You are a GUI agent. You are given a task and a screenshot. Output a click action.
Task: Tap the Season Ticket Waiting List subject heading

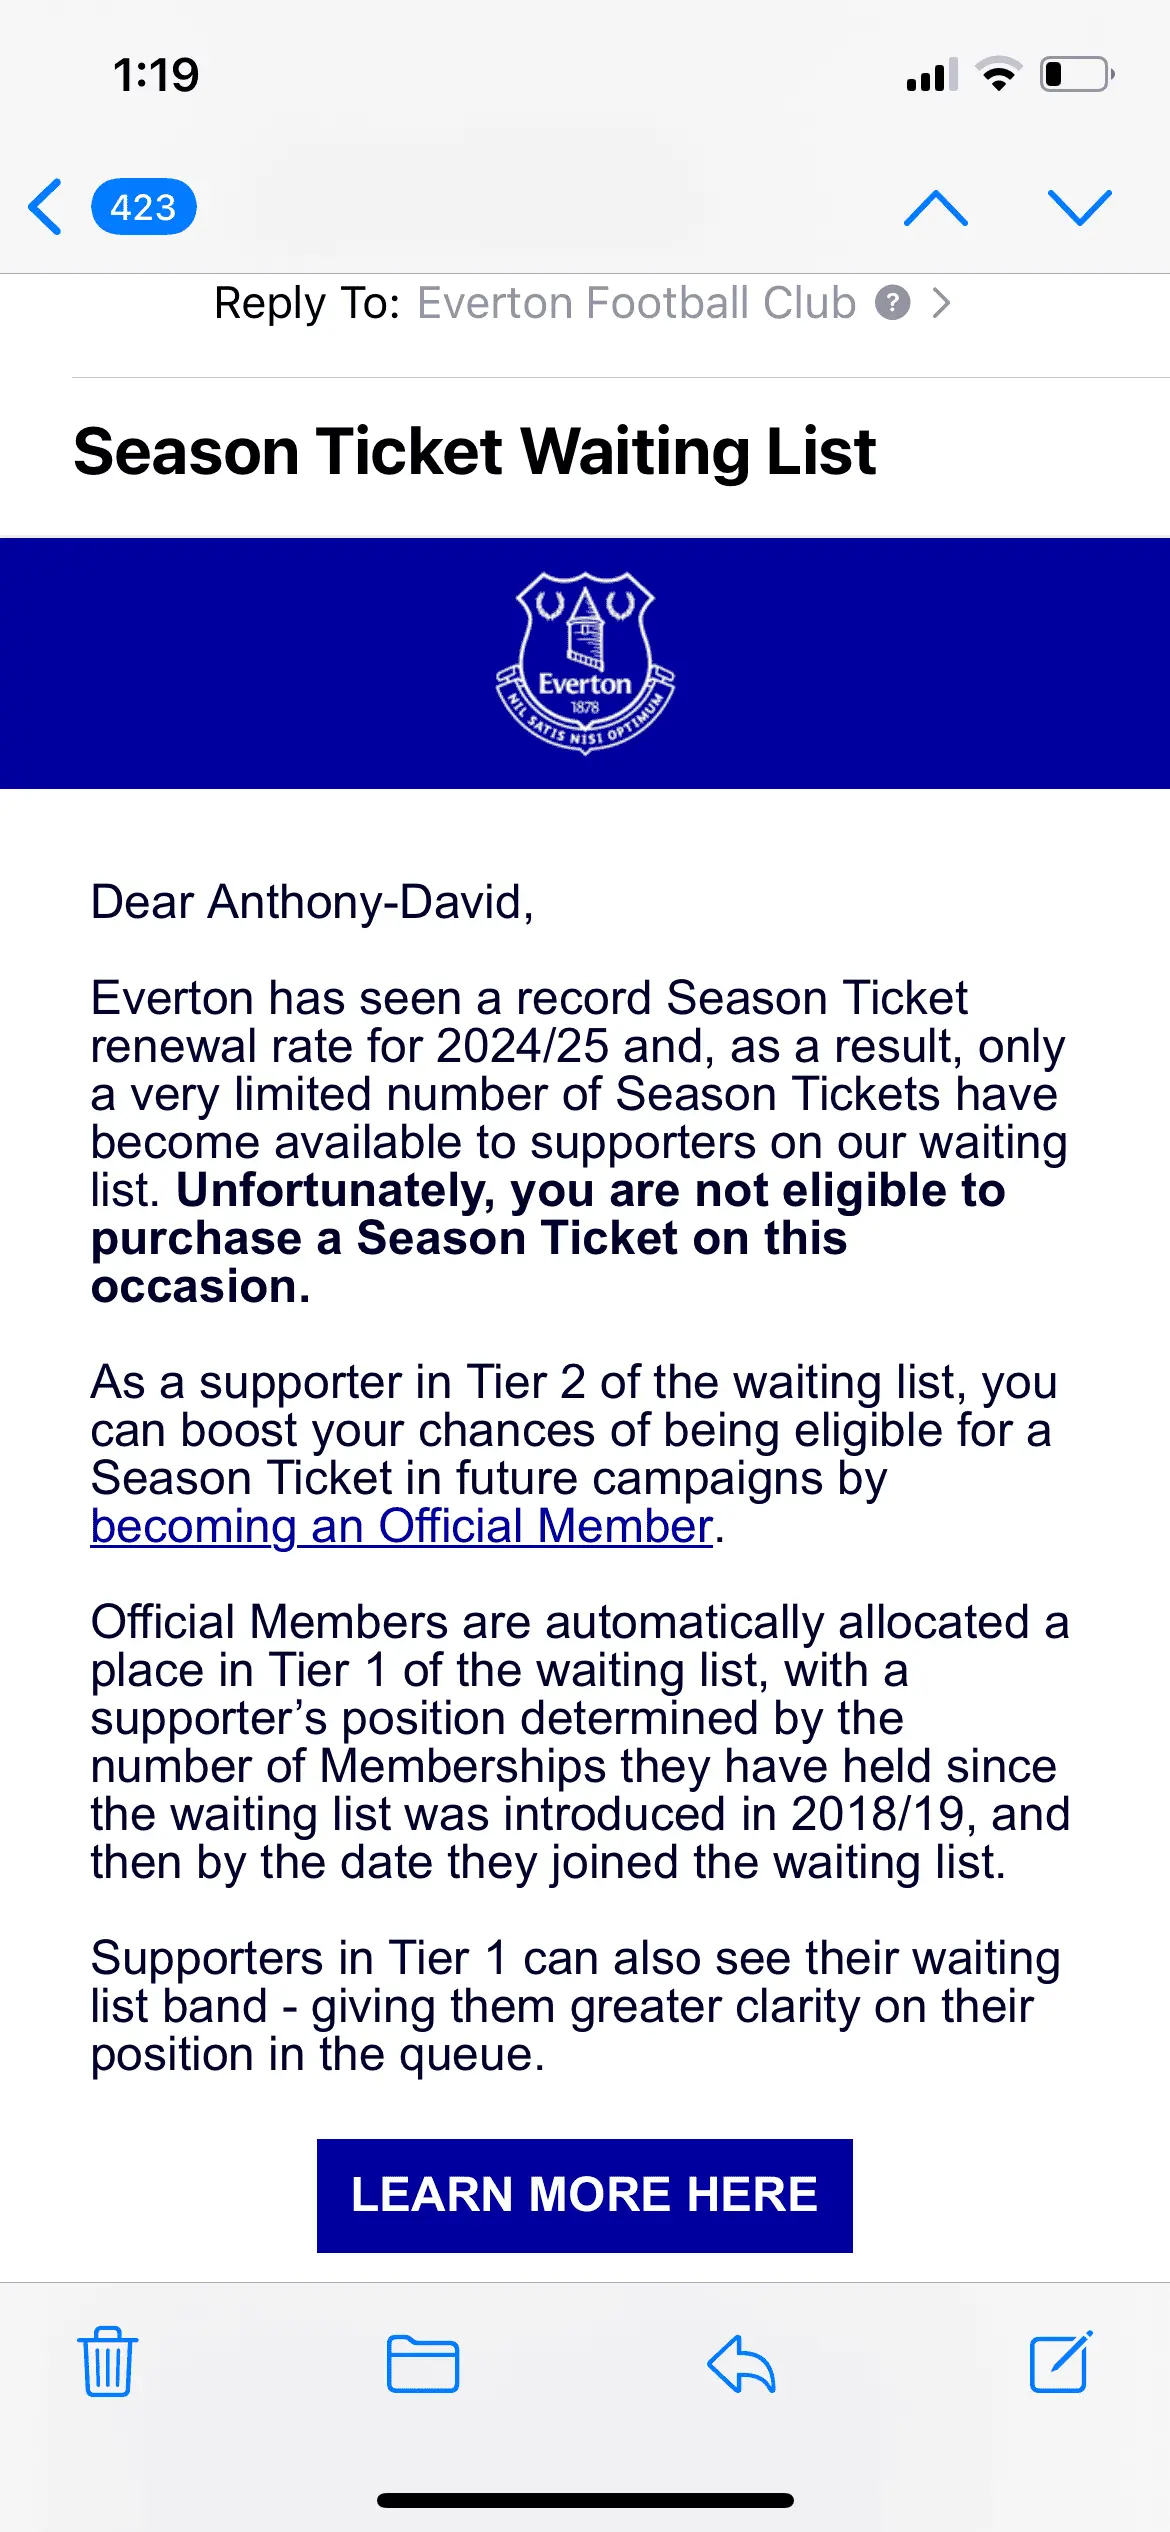[475, 451]
